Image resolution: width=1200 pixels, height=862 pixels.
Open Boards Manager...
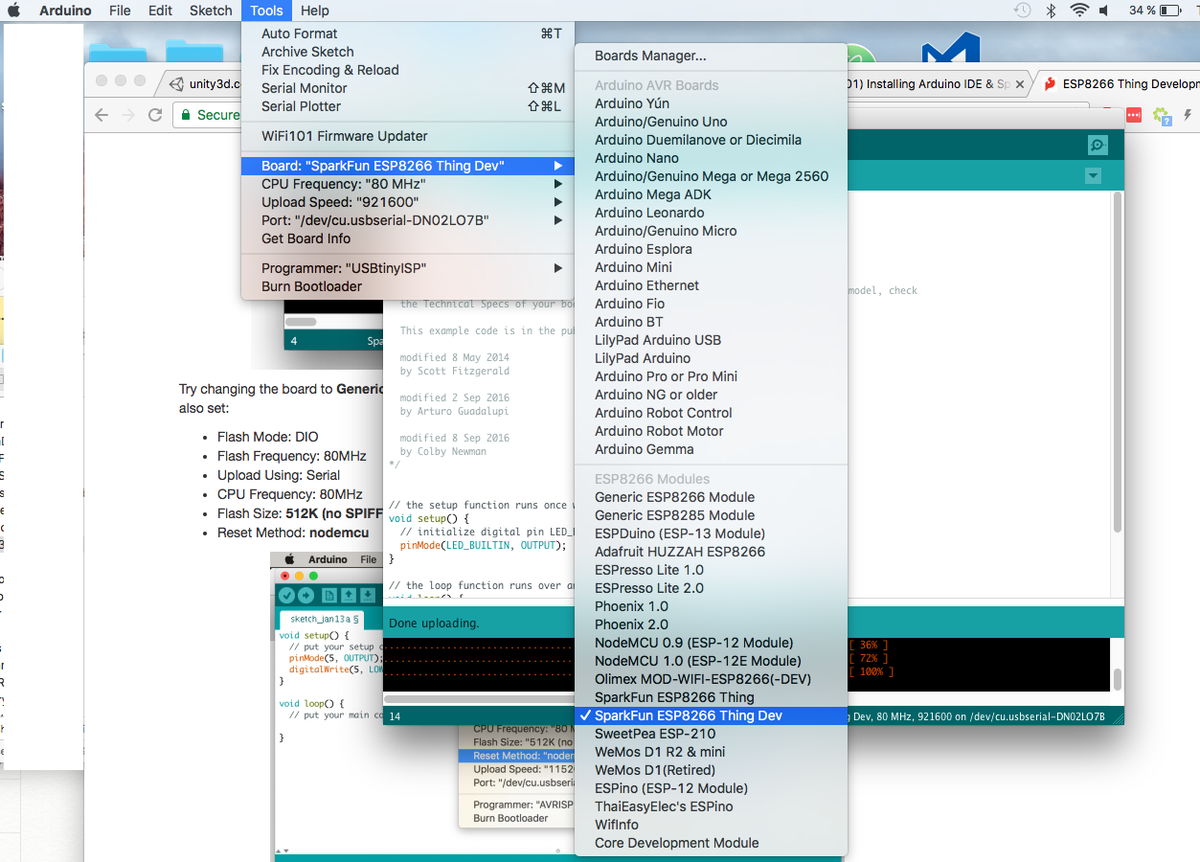[711, 56]
